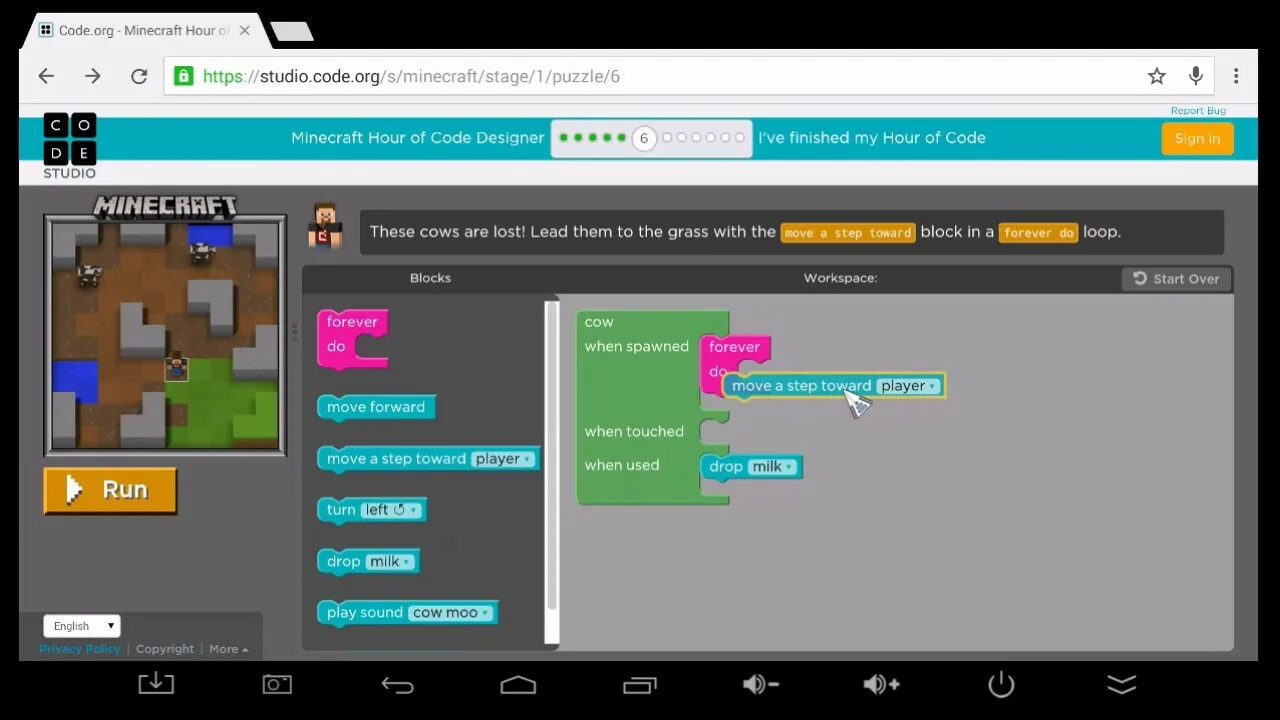The width and height of the screenshot is (1280, 720).
Task: Open the English language dropdown
Action: tap(81, 626)
